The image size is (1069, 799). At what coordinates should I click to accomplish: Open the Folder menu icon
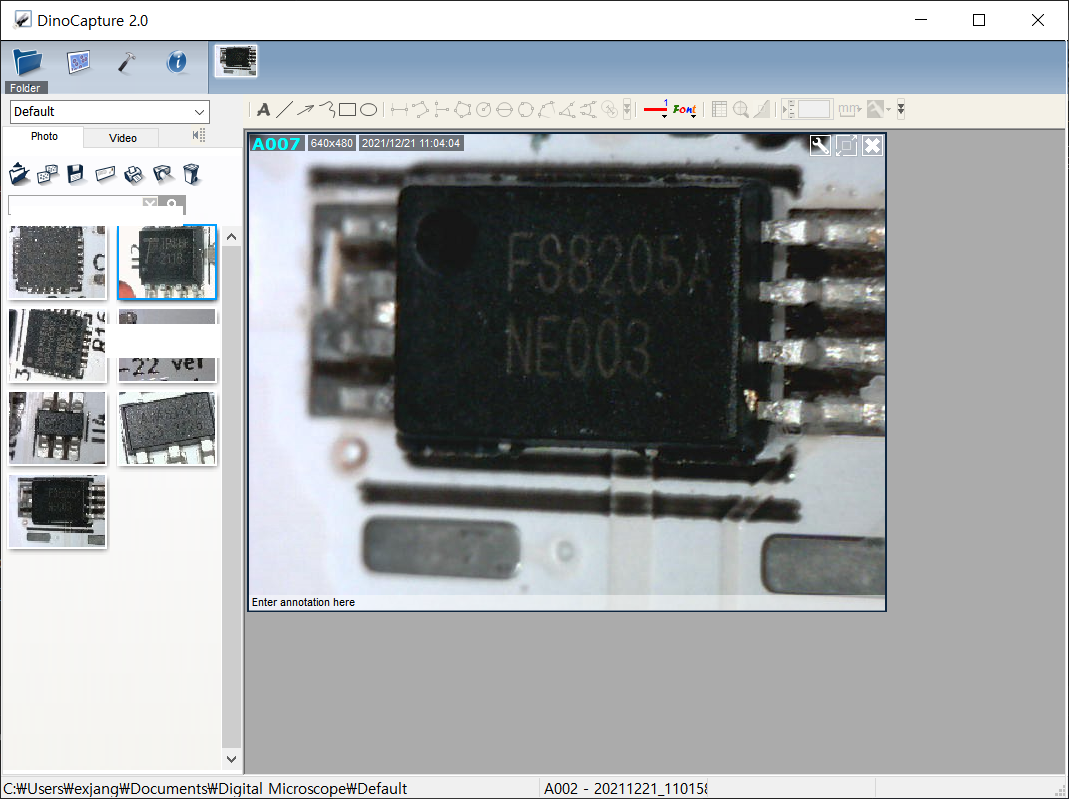(x=27, y=63)
